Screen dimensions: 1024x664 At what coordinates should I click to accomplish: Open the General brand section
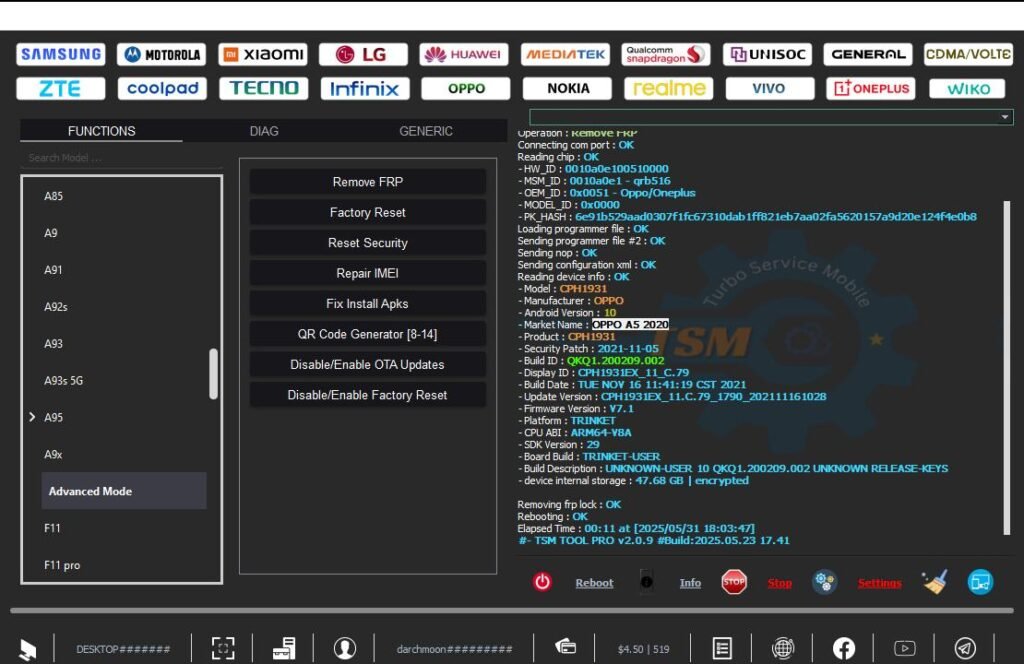(868, 54)
